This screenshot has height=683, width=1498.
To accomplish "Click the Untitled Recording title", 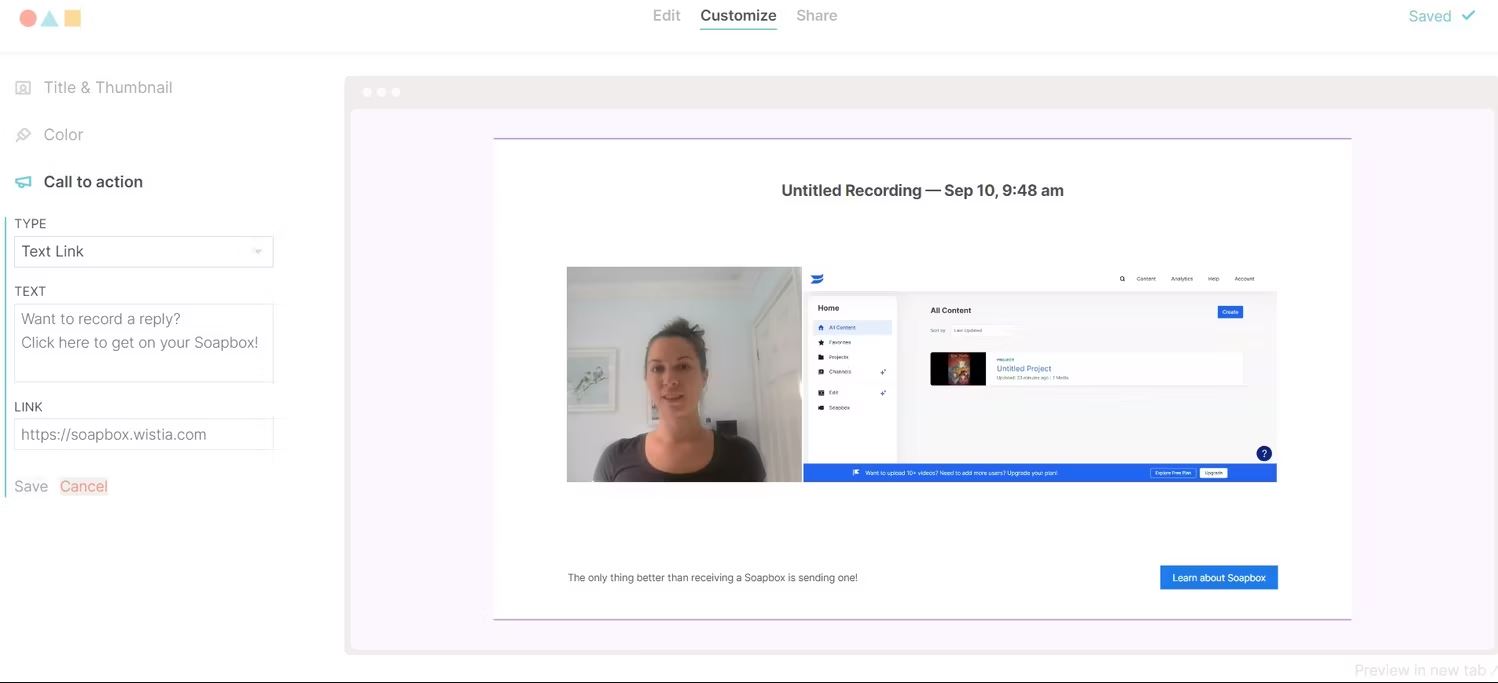I will pos(922,190).
